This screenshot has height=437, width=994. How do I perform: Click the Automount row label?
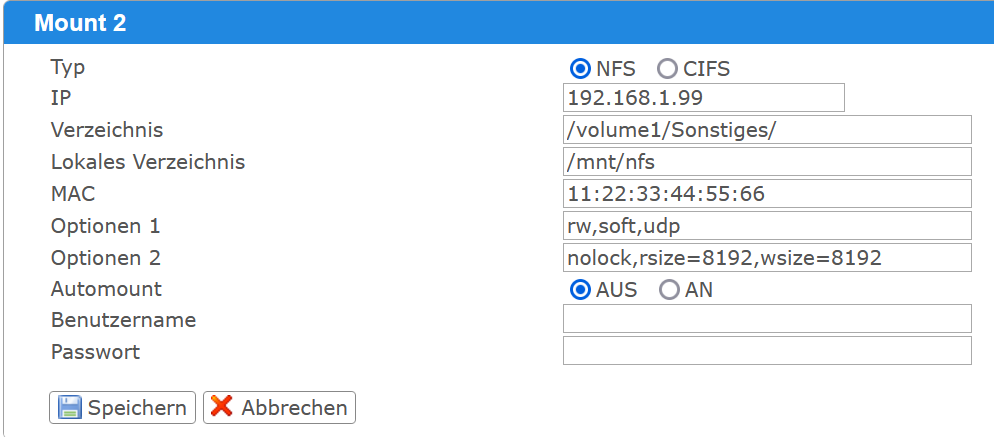click(x=106, y=289)
